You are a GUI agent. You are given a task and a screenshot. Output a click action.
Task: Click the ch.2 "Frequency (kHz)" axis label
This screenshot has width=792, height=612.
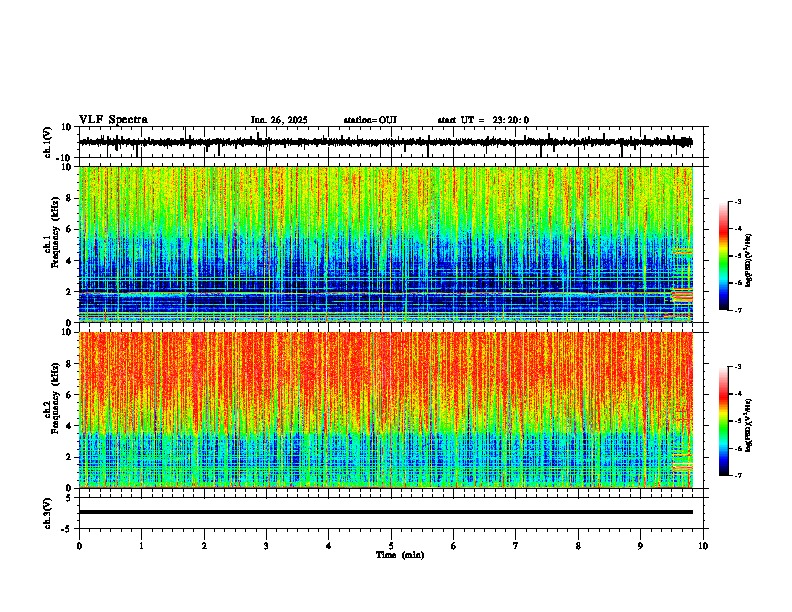(55, 398)
